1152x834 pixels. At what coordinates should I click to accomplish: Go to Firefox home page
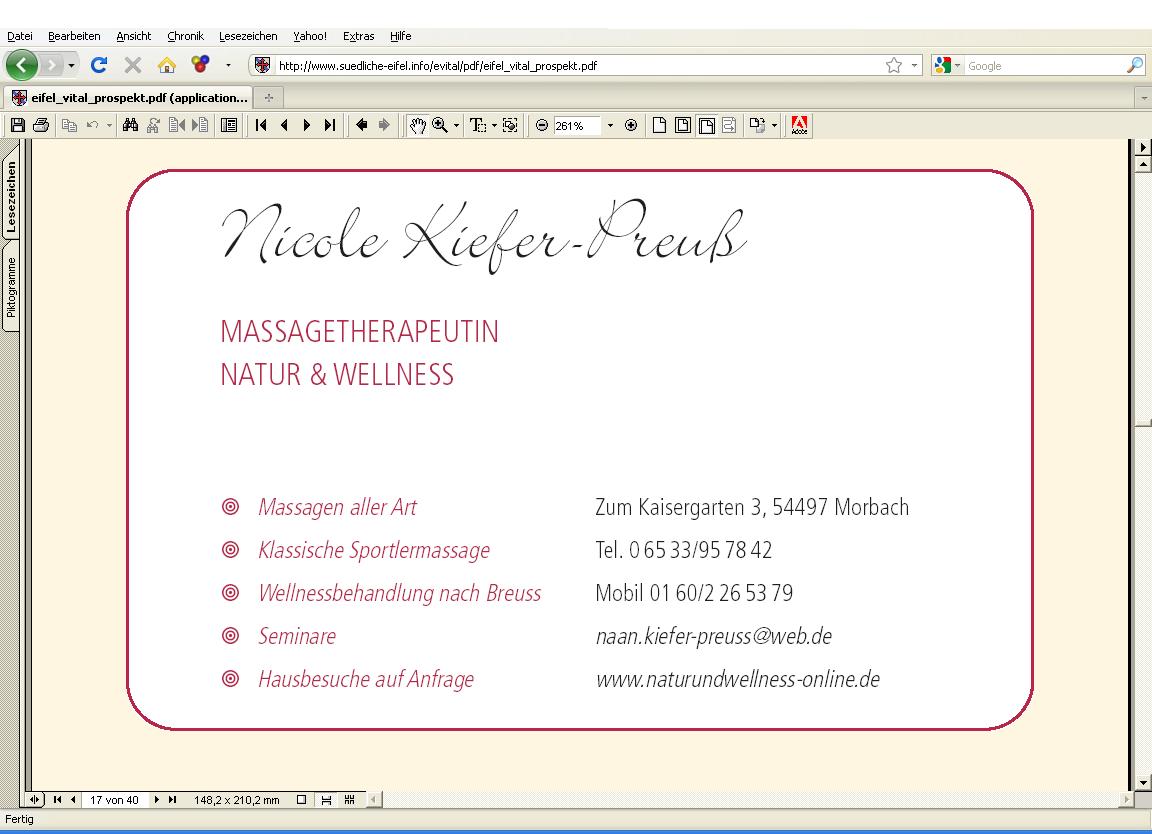[x=167, y=65]
